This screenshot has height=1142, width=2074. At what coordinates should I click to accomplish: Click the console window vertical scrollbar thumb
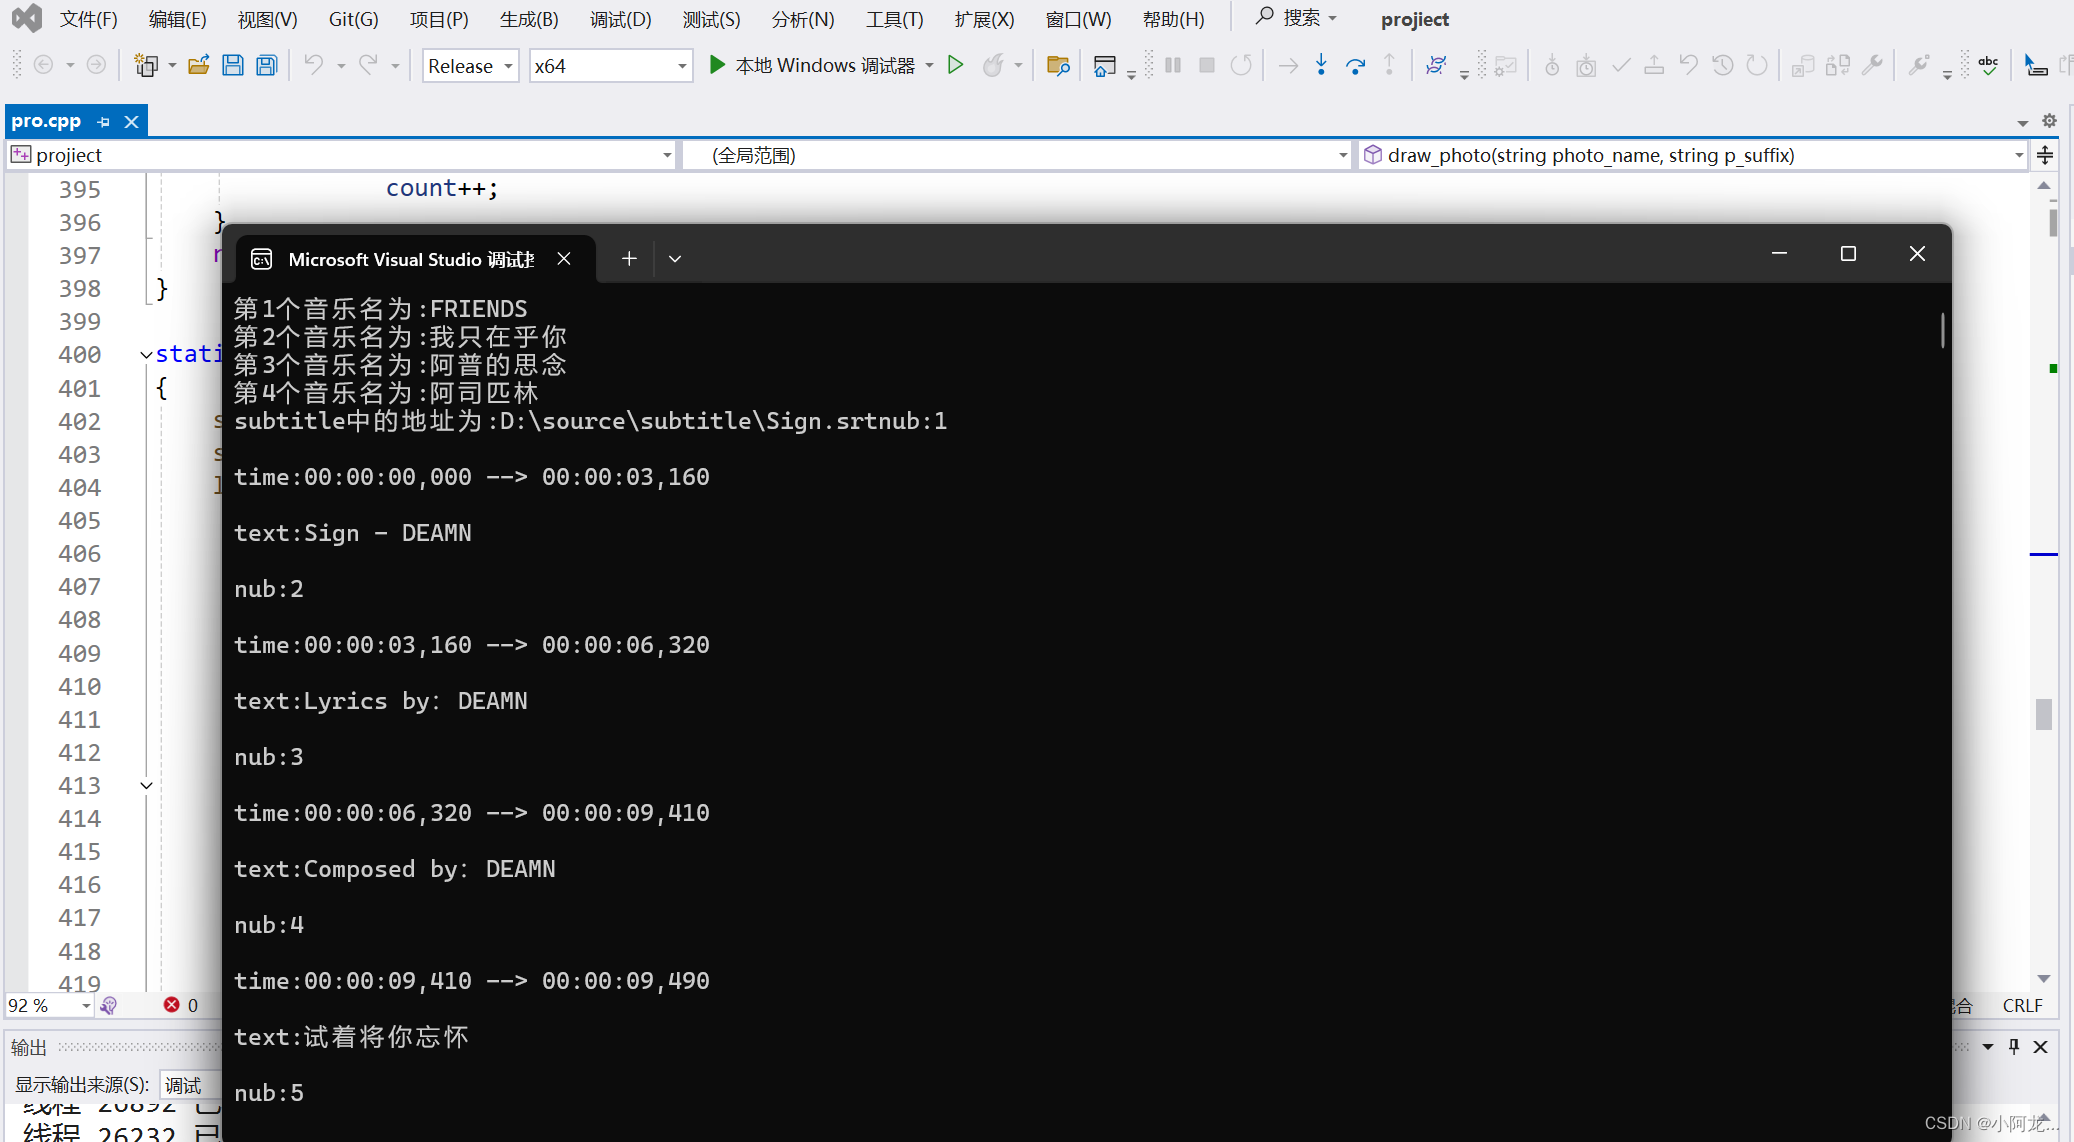point(1942,330)
